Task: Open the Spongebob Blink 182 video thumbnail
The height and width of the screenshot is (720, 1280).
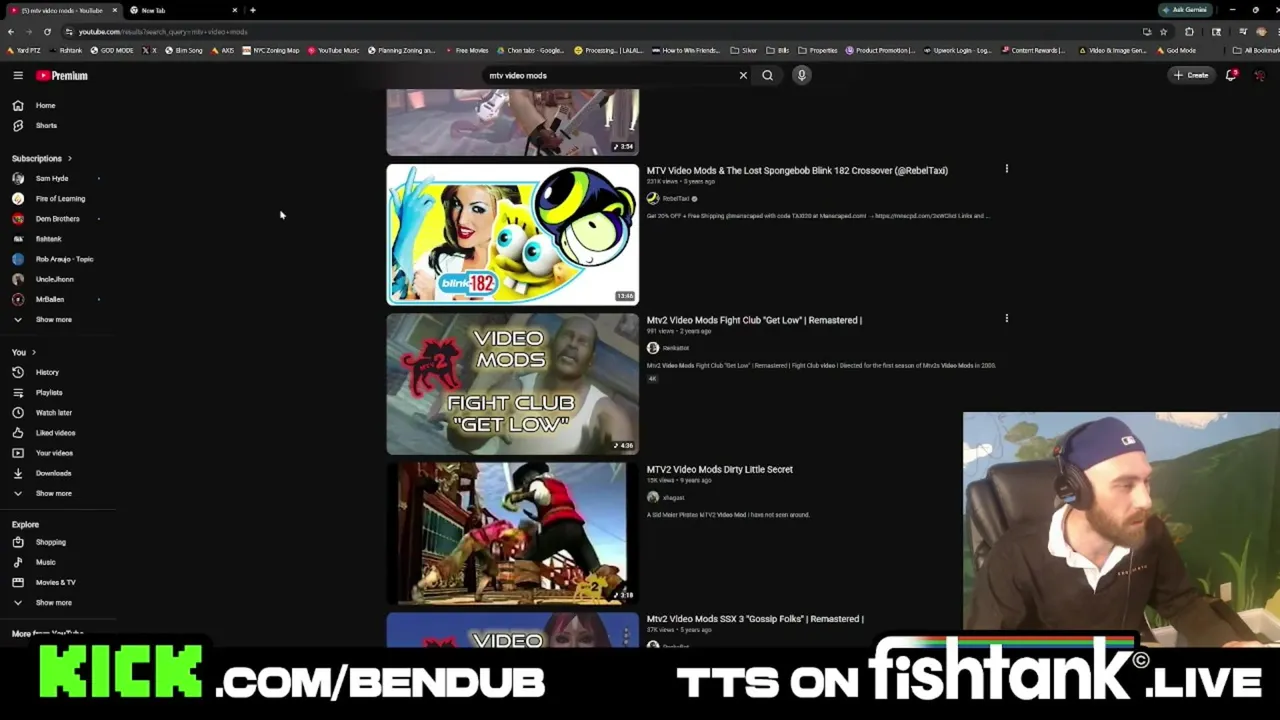Action: [x=512, y=234]
